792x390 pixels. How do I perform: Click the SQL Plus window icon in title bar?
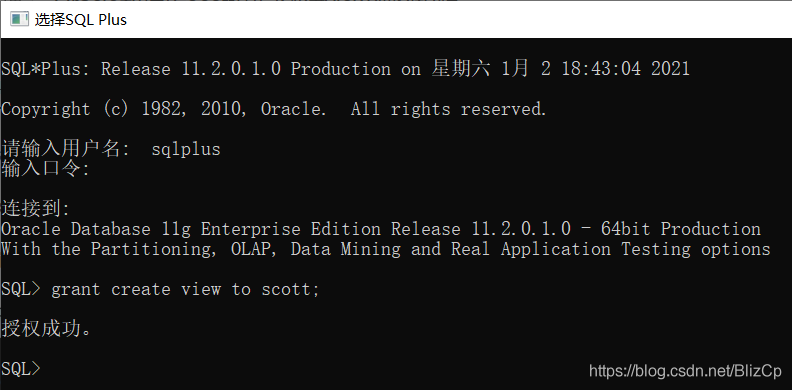click(x=19, y=20)
